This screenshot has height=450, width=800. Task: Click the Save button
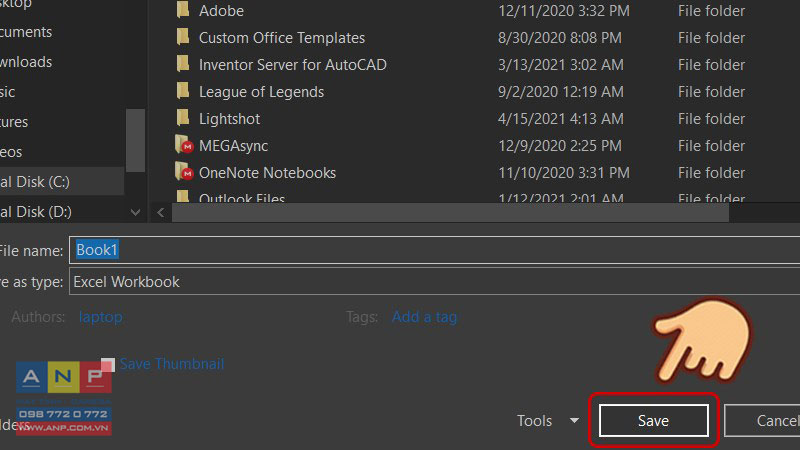[x=654, y=420]
